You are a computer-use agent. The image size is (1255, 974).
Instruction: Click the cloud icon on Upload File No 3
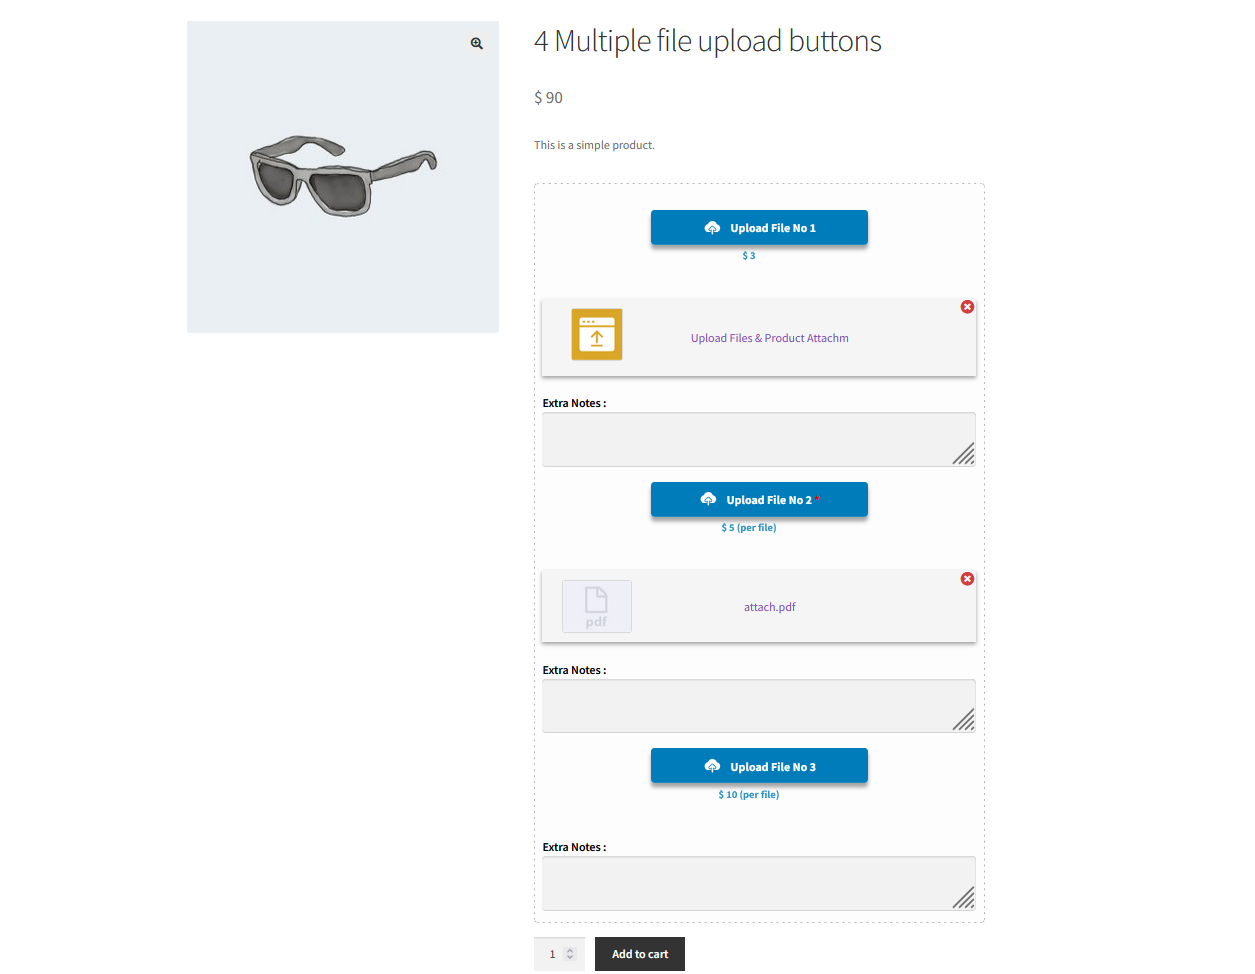711,765
